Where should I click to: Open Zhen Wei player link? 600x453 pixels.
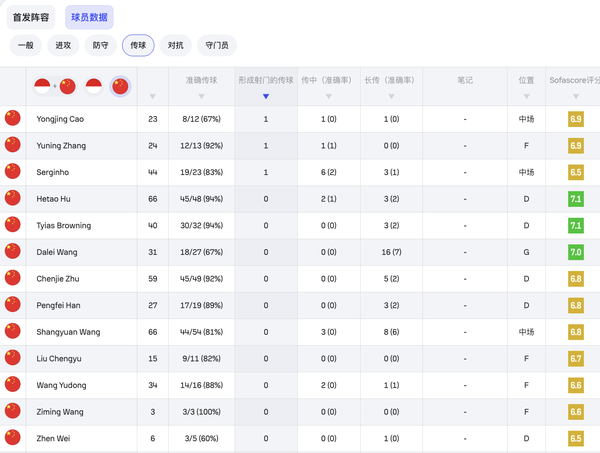[53, 438]
